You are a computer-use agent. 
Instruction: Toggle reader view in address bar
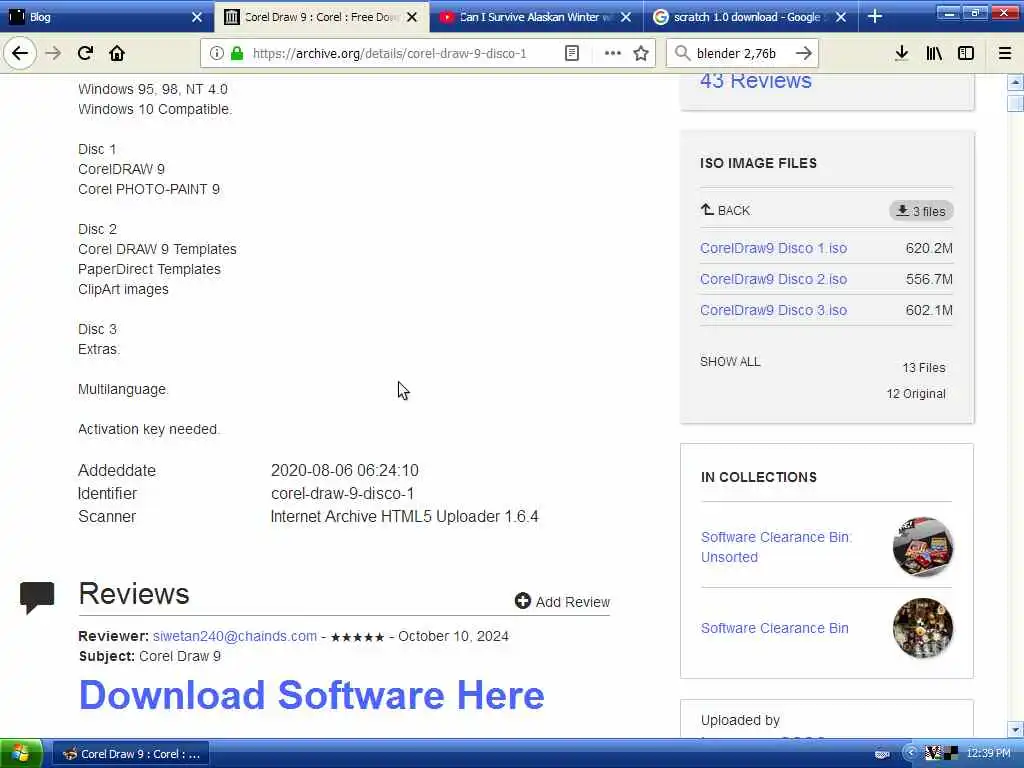571,54
